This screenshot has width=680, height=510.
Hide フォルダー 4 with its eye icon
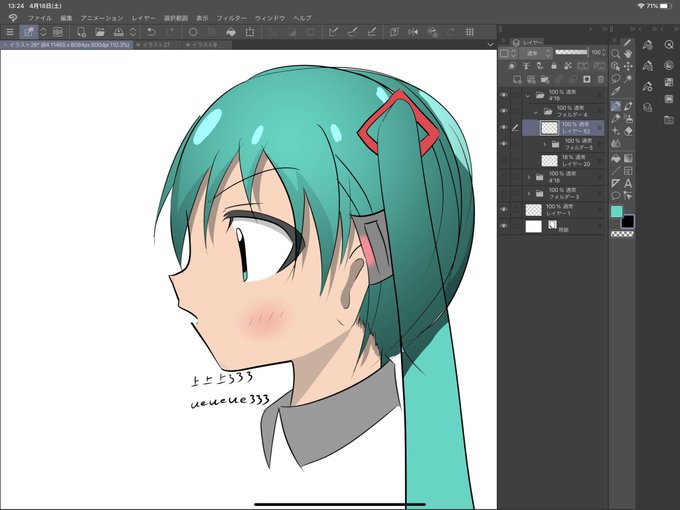pyautogui.click(x=503, y=111)
